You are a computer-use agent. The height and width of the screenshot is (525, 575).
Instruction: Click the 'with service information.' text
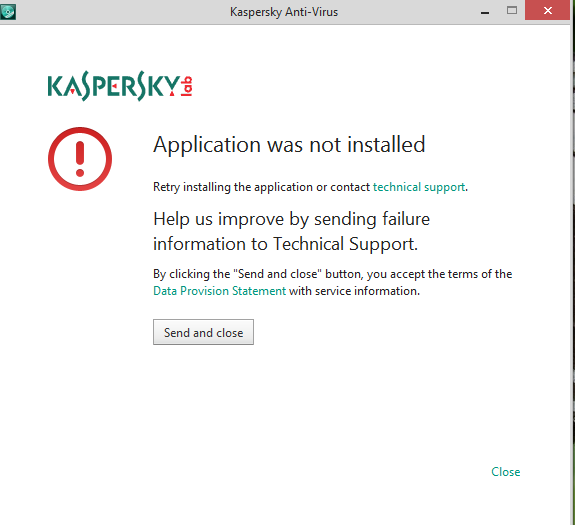(354, 291)
